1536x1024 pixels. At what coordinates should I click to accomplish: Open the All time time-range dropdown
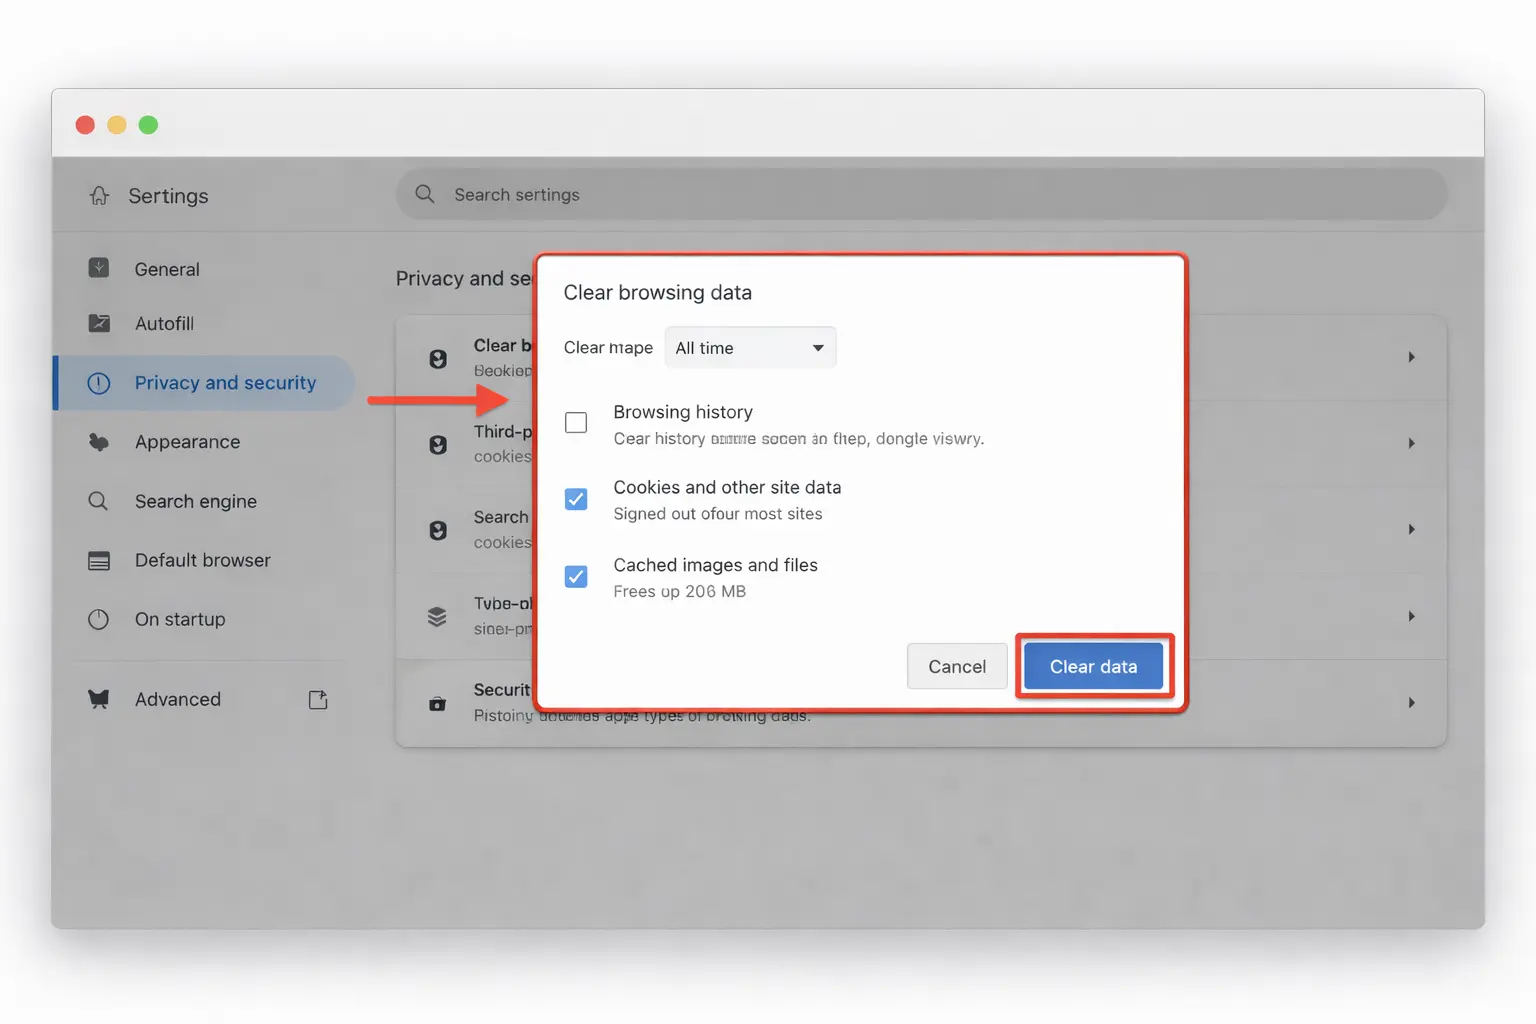[x=750, y=347]
